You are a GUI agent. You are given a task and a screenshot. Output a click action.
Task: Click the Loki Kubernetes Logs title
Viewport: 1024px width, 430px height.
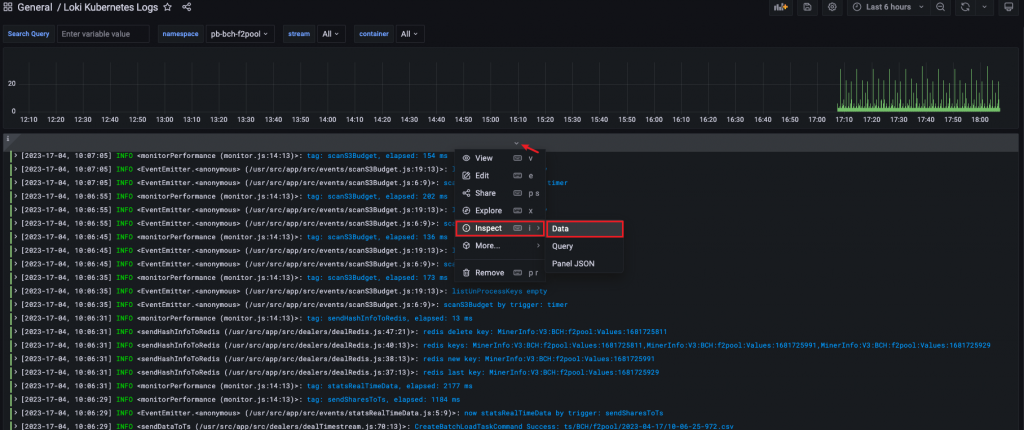point(111,7)
